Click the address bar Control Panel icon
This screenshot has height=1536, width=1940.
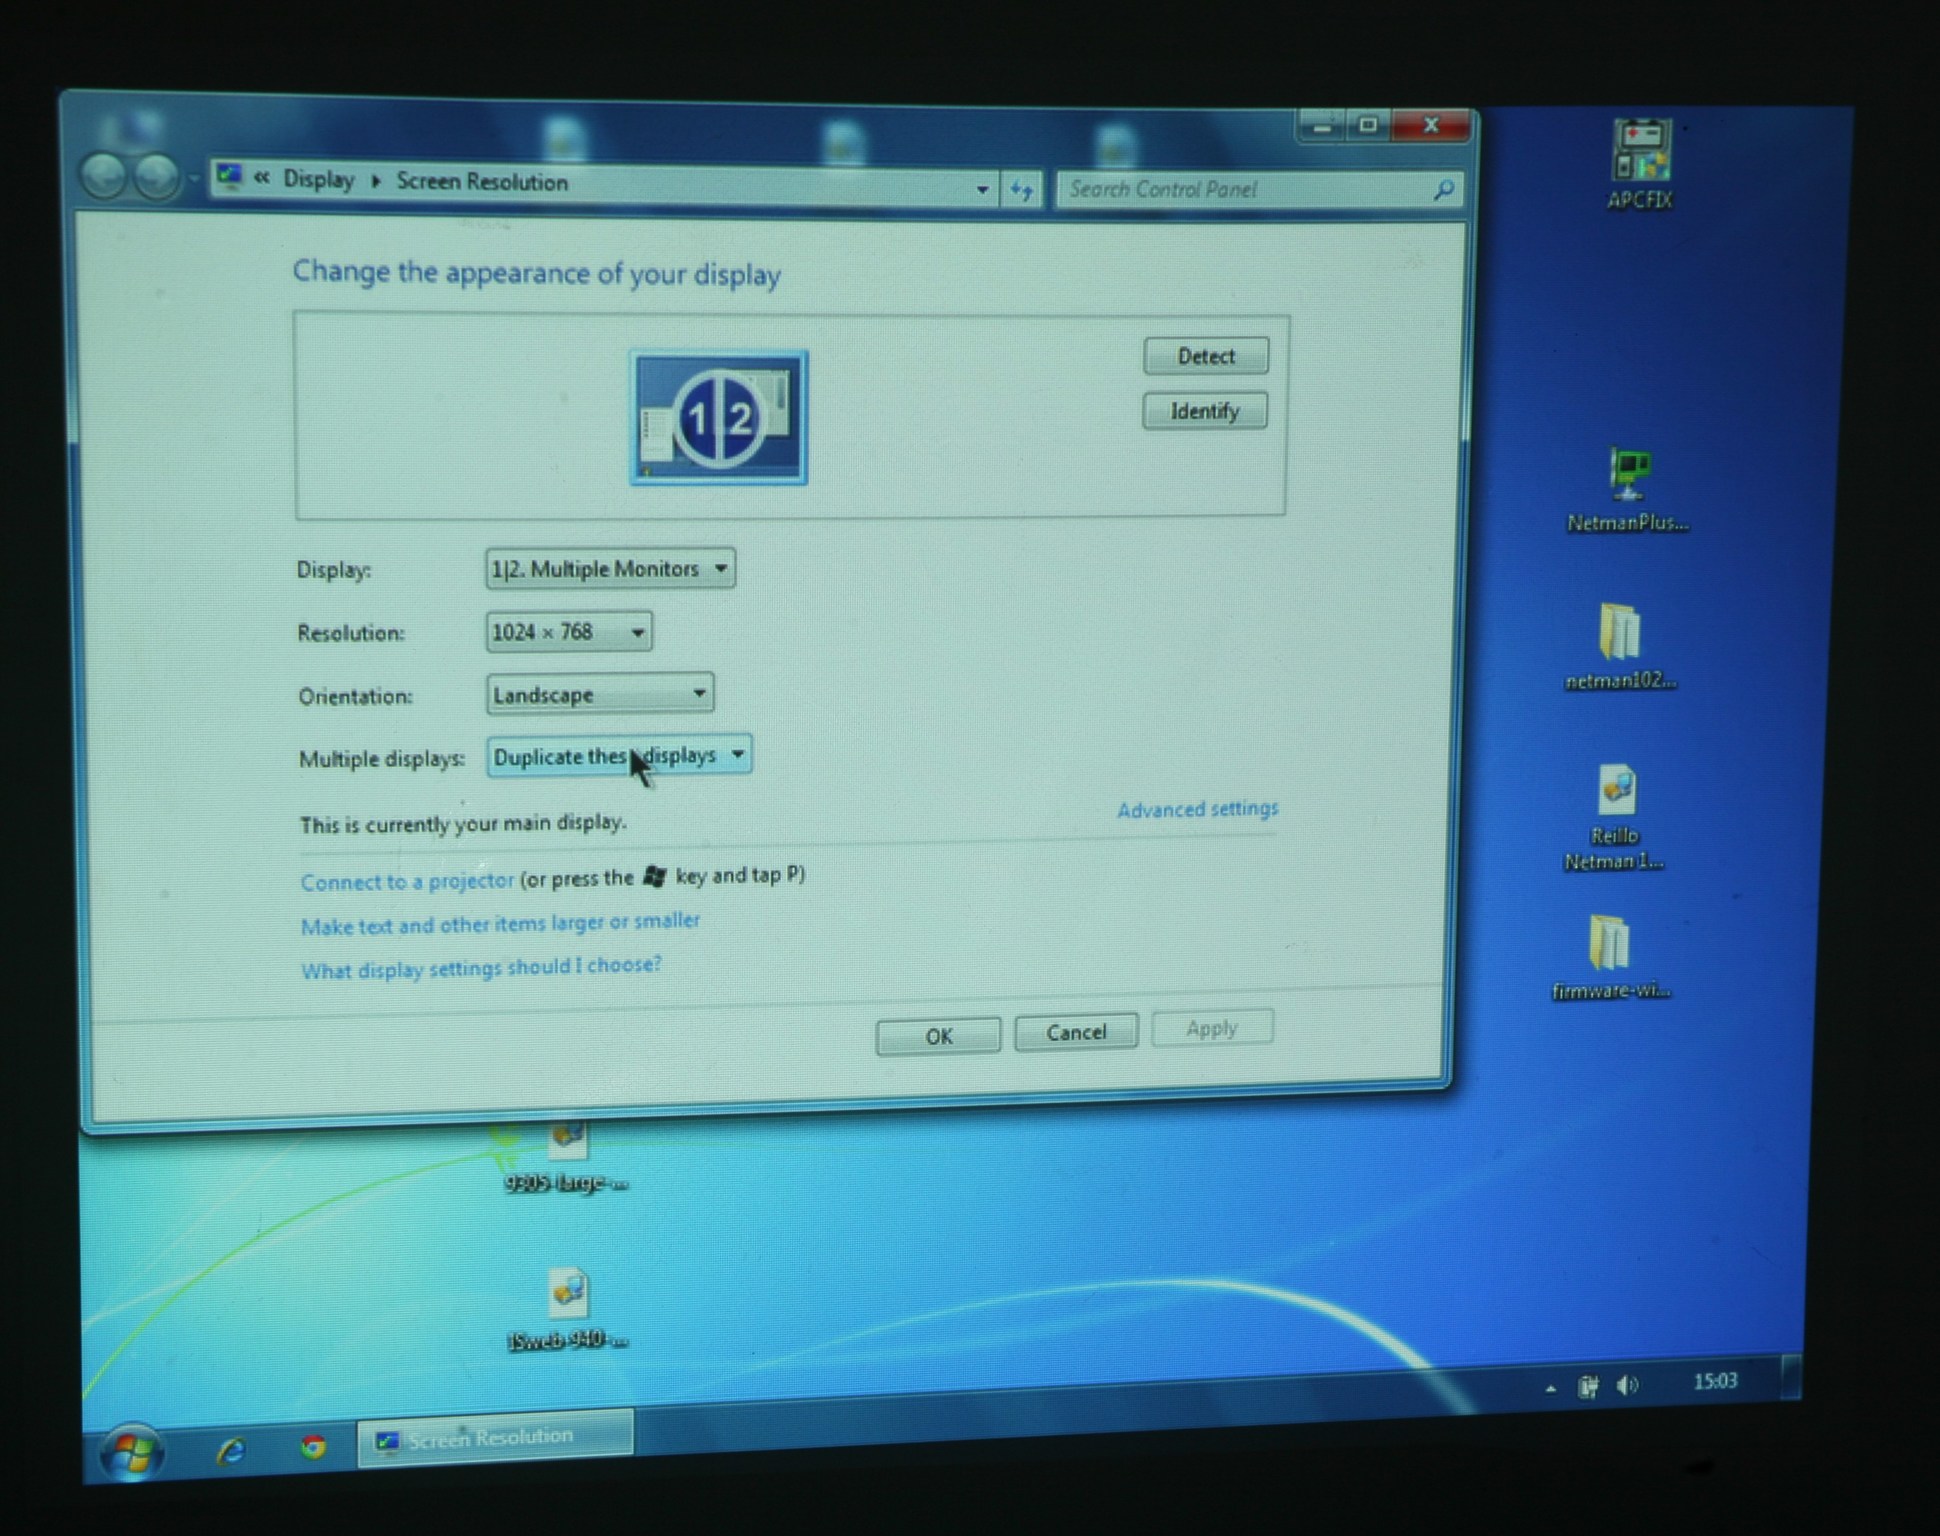click(x=230, y=177)
